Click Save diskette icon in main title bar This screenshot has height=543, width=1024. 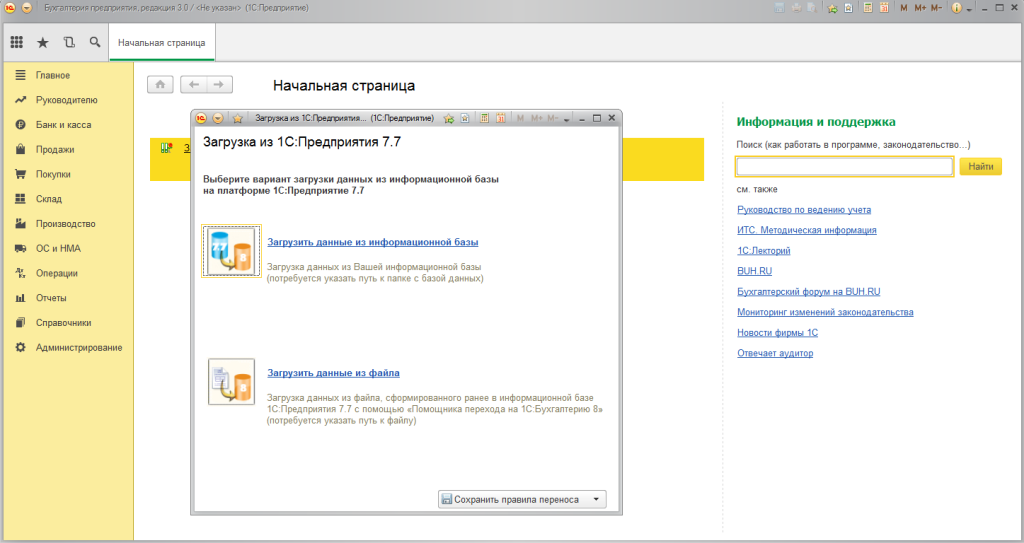[x=779, y=8]
